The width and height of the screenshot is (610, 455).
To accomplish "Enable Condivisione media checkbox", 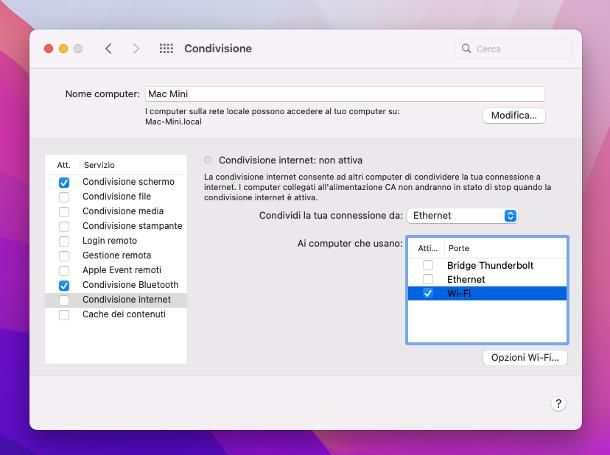I will [64, 212].
